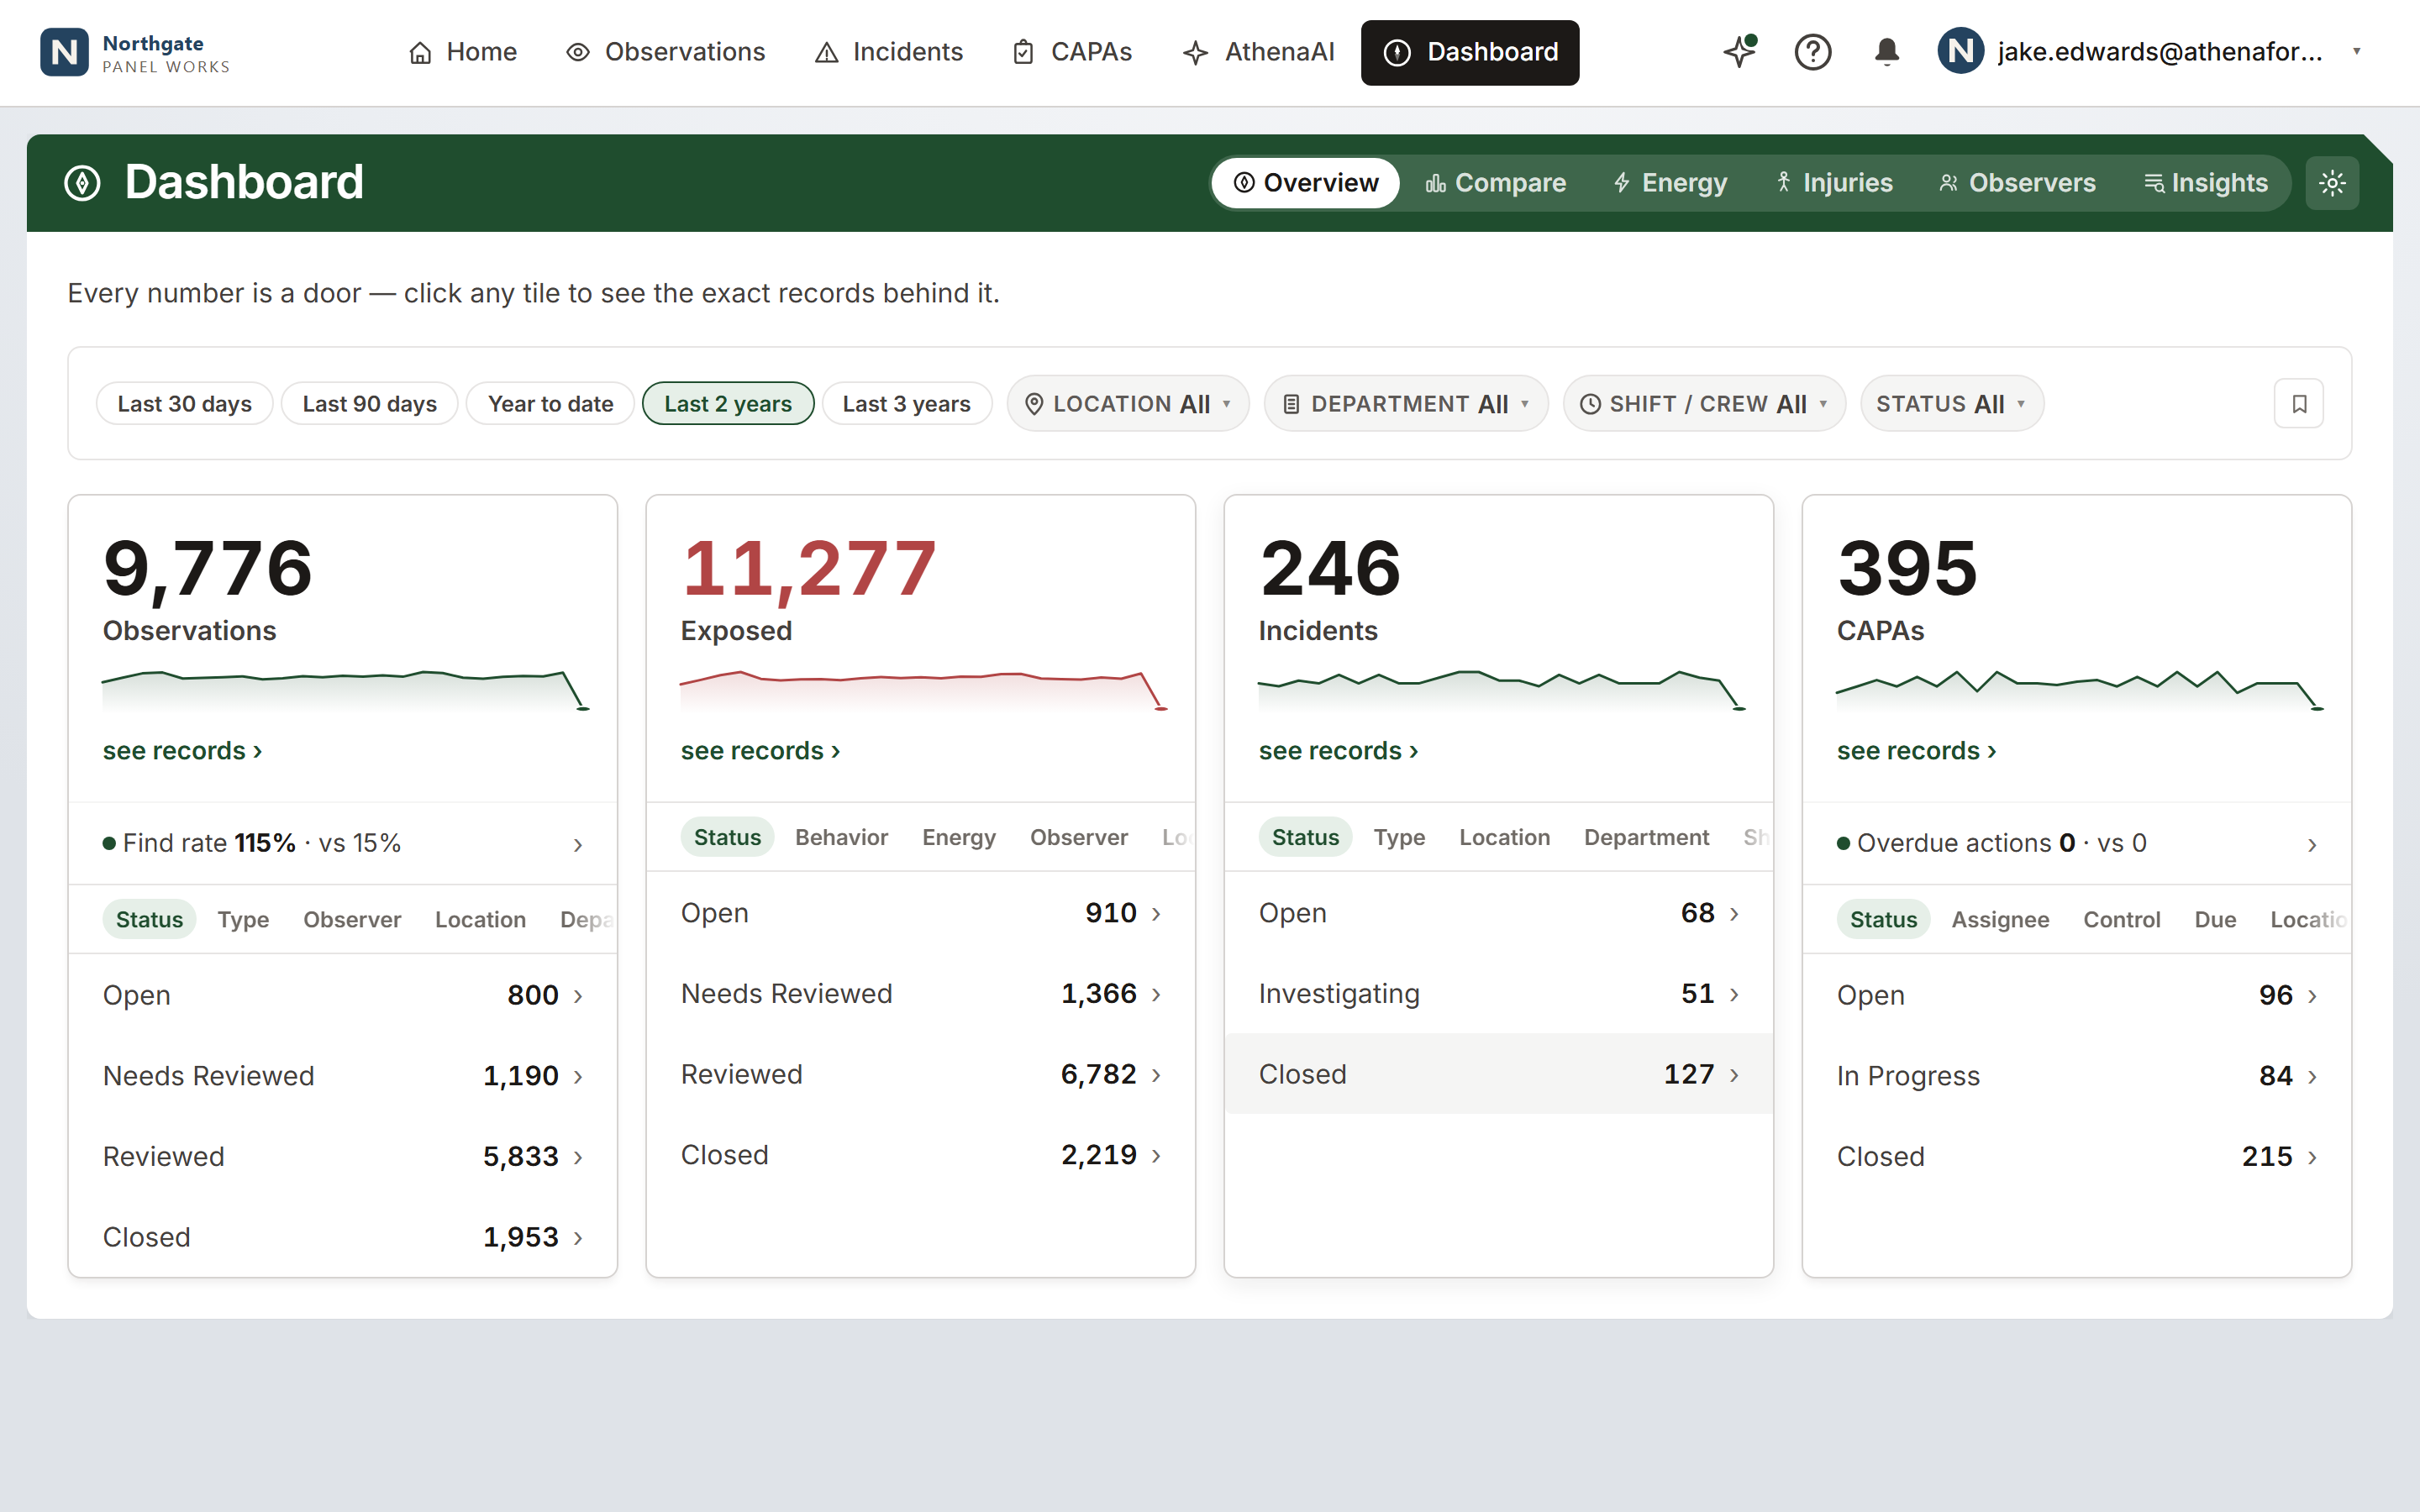Open Incidents Open 68 row arrow
Screen dimensions: 2420x1512
point(1734,914)
